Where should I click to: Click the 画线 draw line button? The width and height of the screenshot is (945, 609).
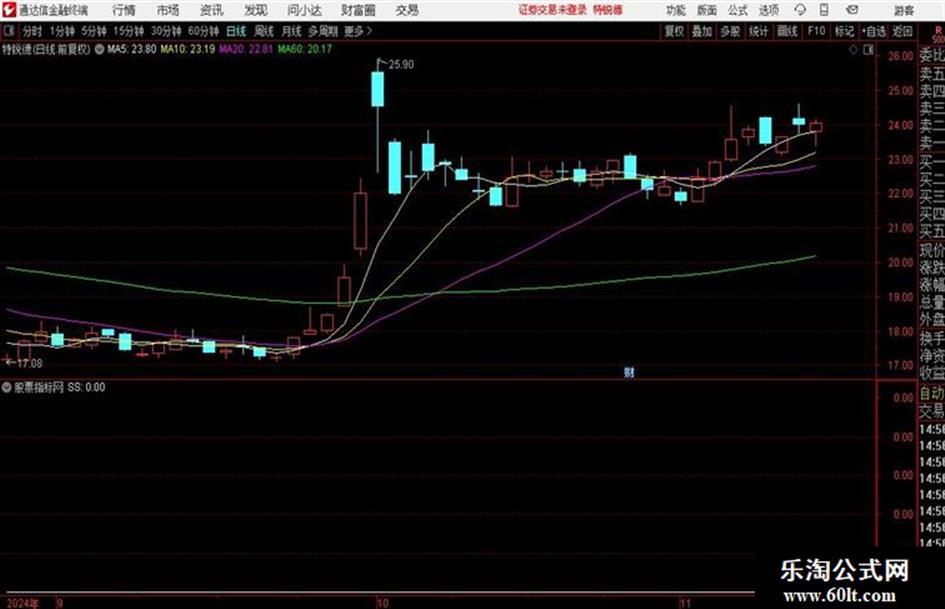787,31
